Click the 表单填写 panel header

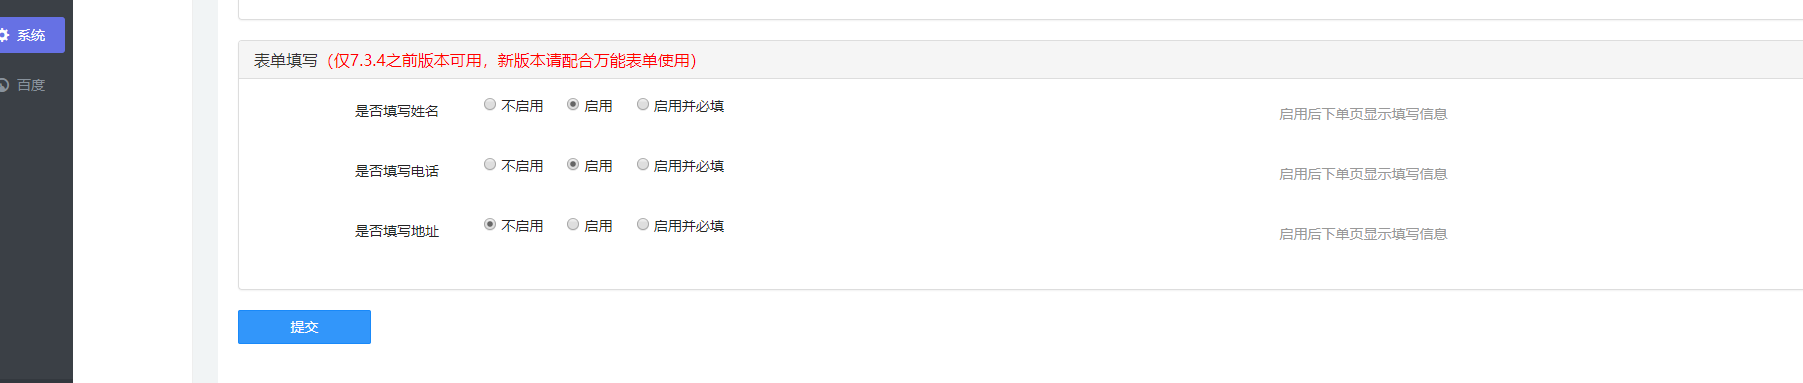pyautogui.click(x=1020, y=60)
